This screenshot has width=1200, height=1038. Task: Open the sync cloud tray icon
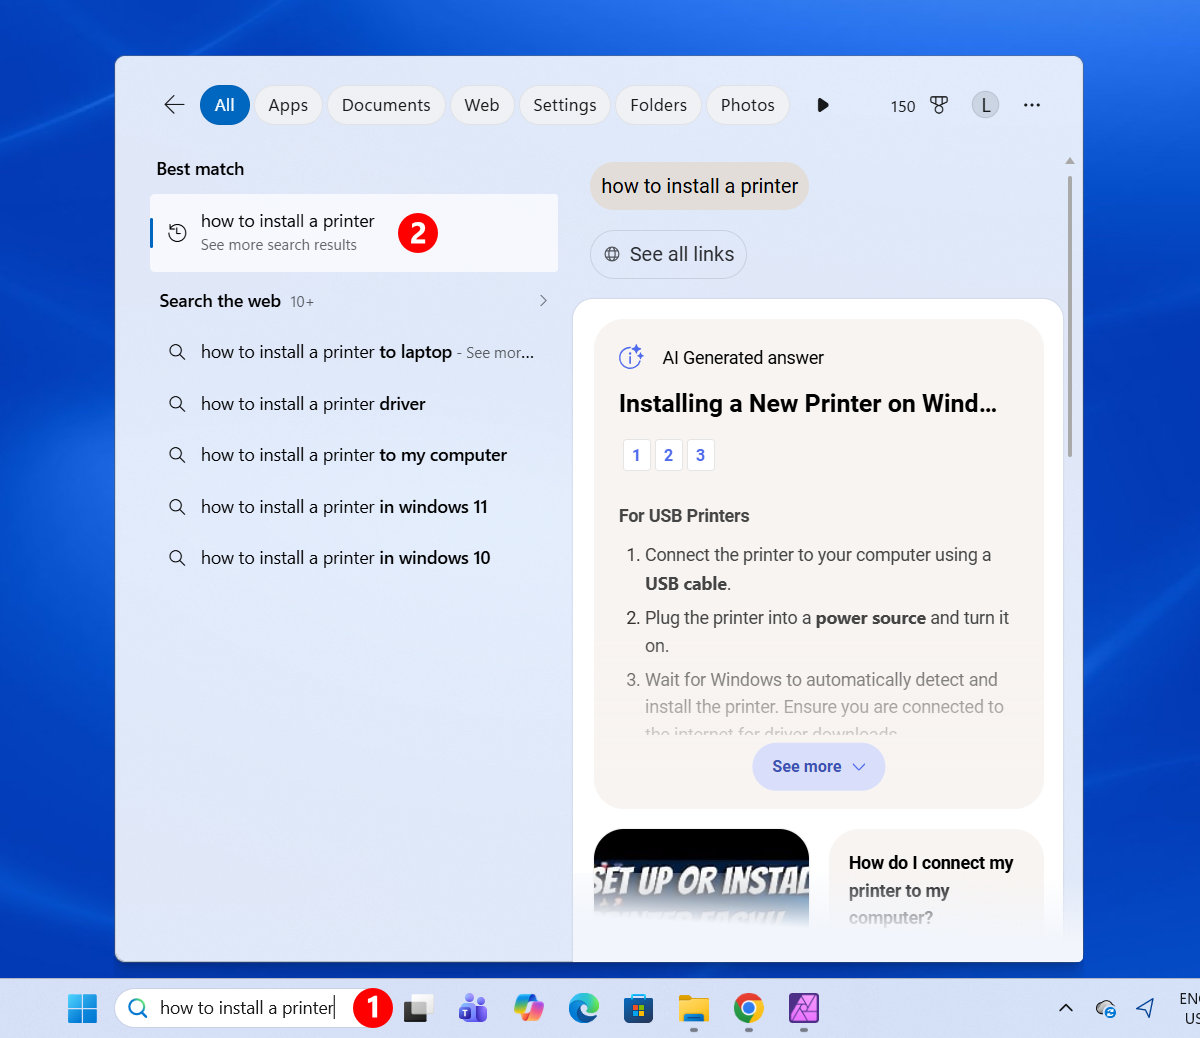[1105, 1008]
